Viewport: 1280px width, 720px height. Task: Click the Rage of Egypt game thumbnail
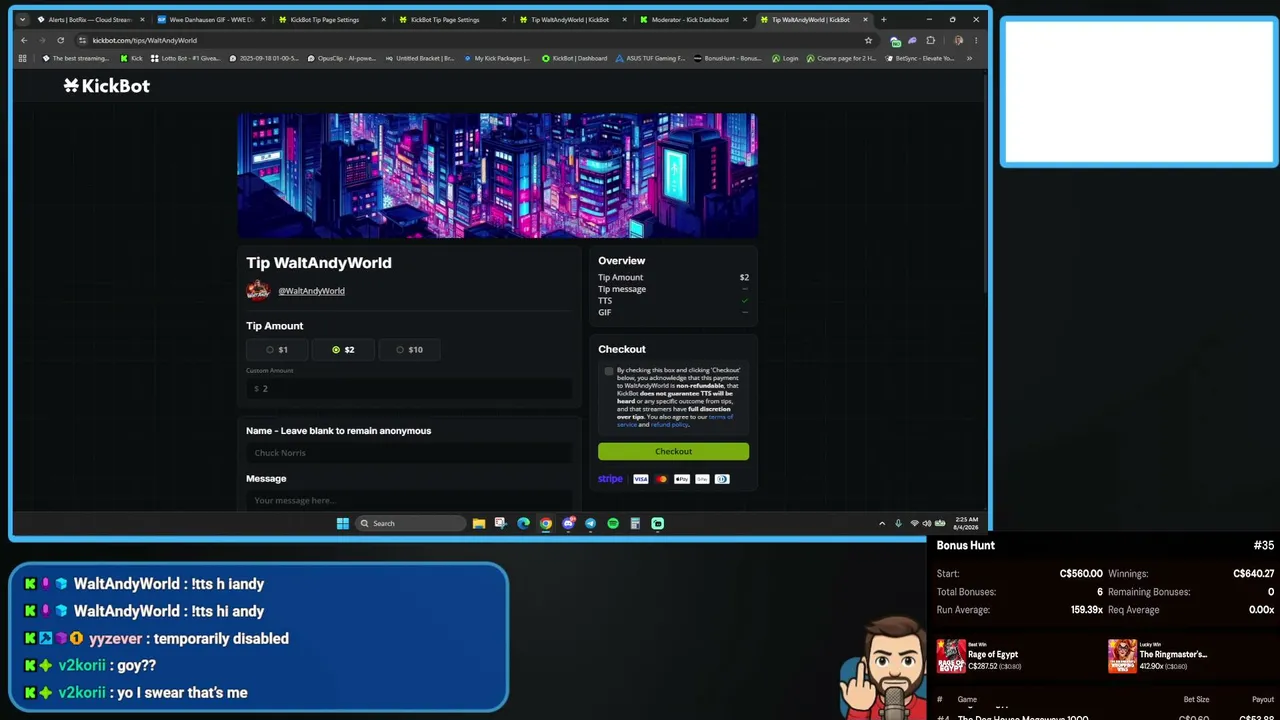pos(951,656)
